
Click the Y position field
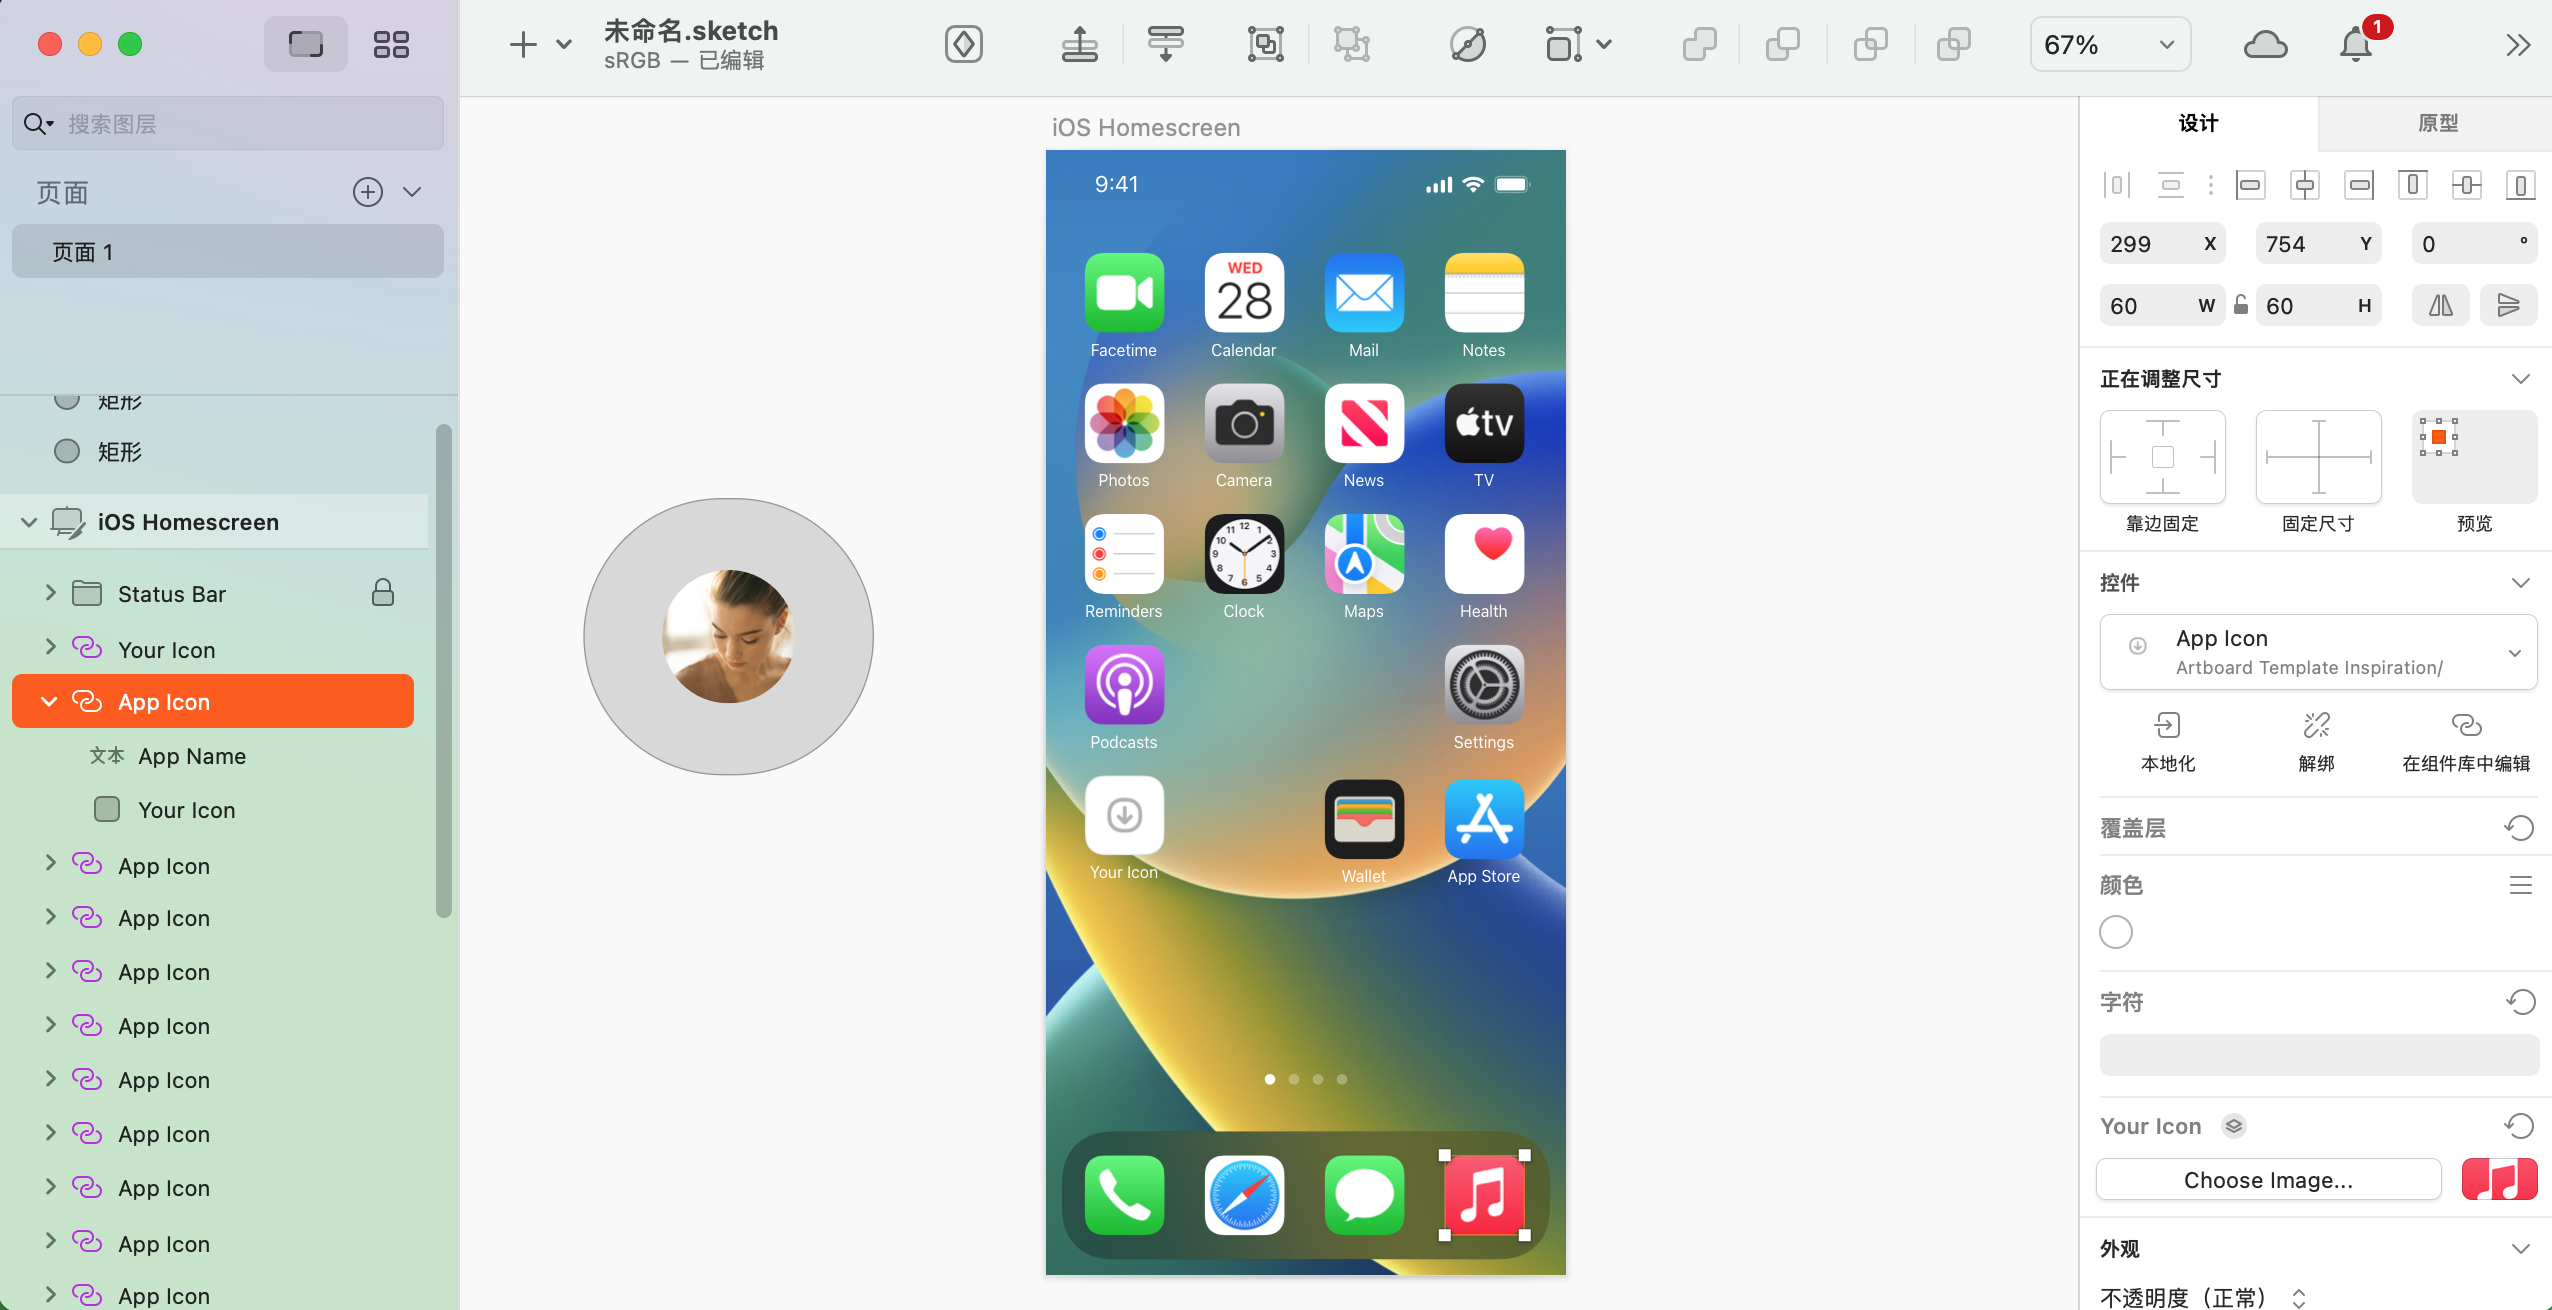pos(2318,244)
